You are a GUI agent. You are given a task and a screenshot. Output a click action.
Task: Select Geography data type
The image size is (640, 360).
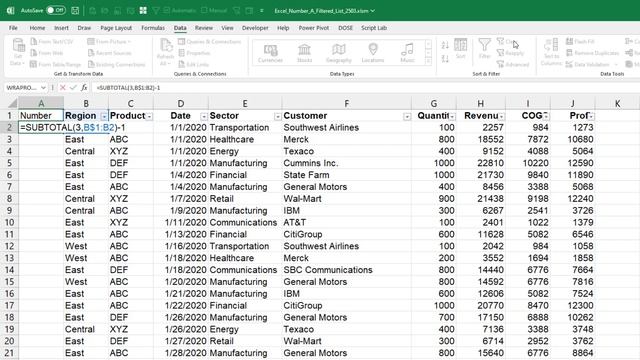[339, 53]
